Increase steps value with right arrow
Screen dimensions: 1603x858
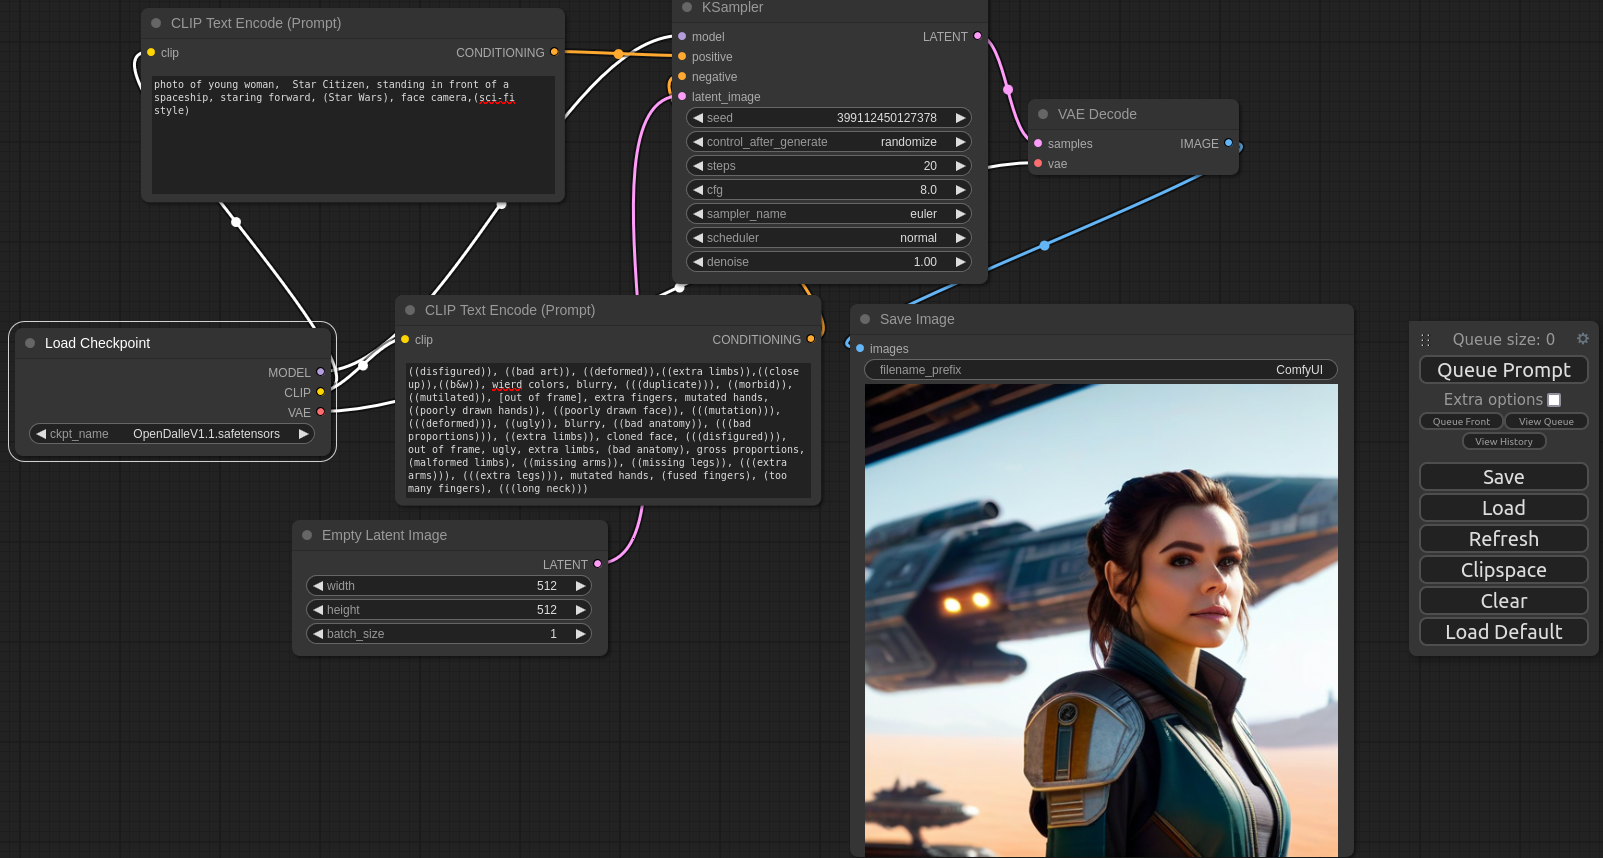pyautogui.click(x=960, y=166)
